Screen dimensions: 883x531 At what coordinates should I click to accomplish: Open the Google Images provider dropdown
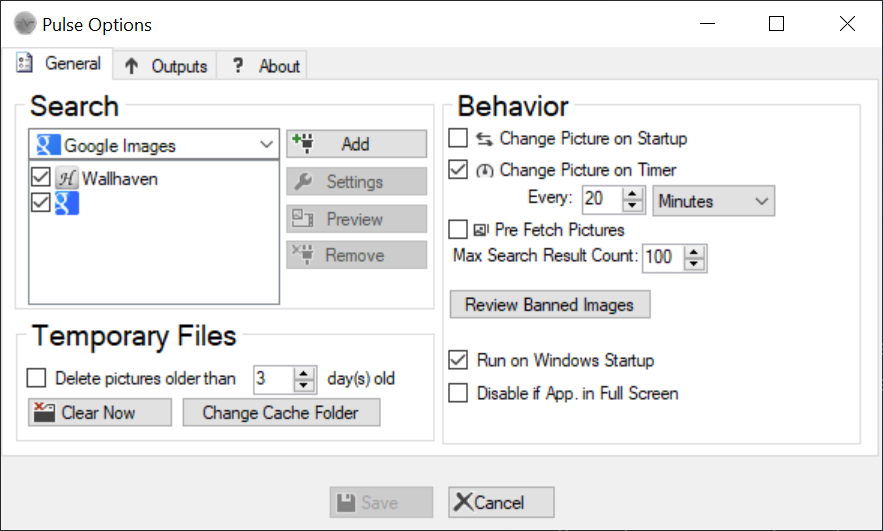point(154,145)
